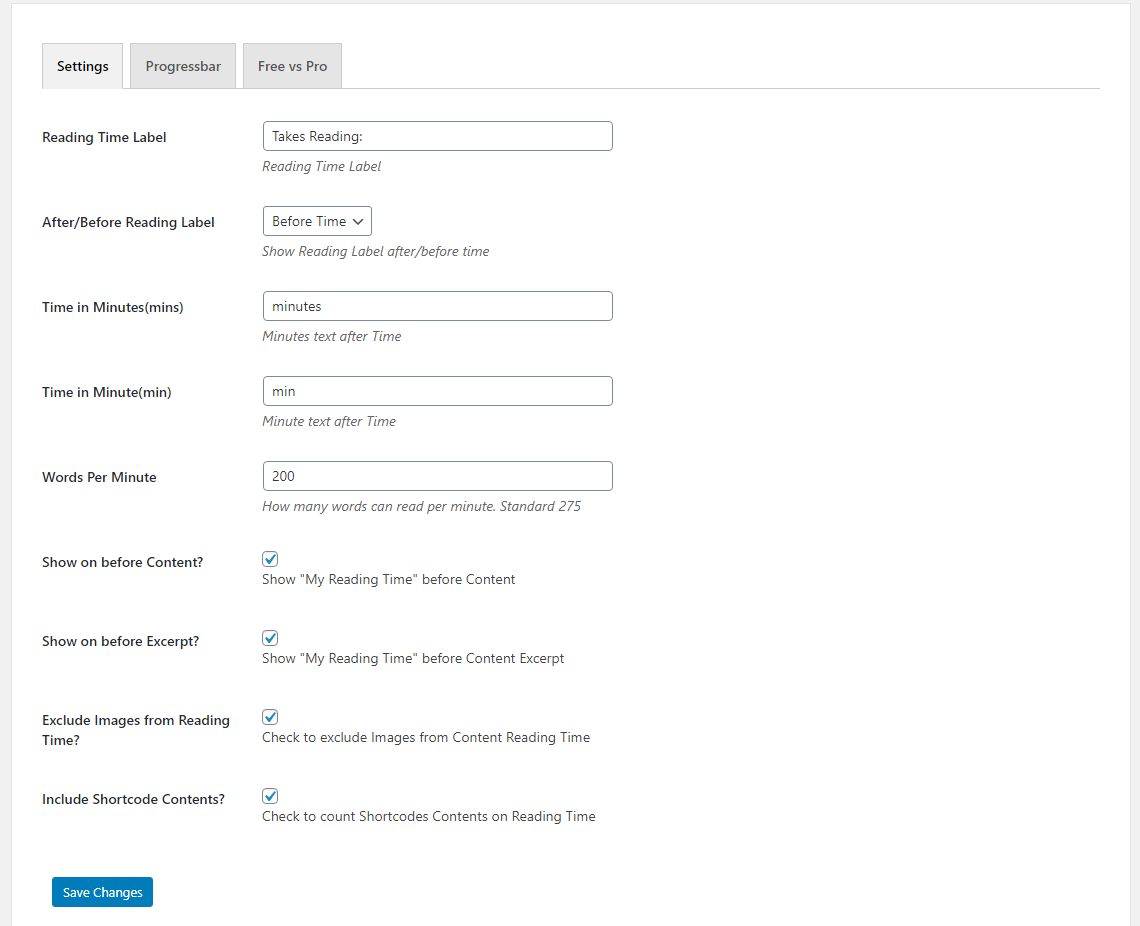The width and height of the screenshot is (1140, 926).
Task: Select the Settings tab
Action: (x=82, y=66)
